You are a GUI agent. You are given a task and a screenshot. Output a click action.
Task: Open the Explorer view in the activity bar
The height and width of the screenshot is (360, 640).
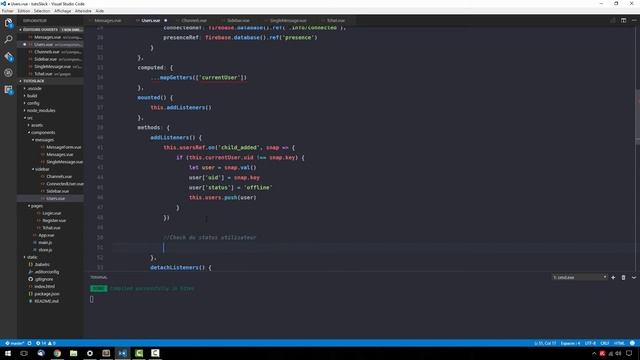point(8,23)
